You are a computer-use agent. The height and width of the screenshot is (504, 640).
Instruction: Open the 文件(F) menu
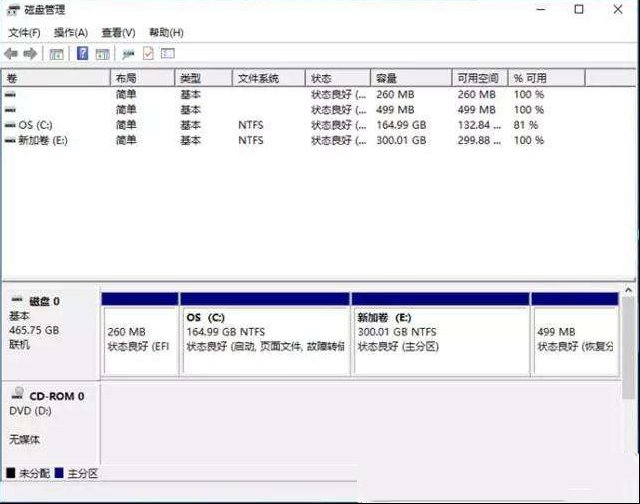coord(24,33)
